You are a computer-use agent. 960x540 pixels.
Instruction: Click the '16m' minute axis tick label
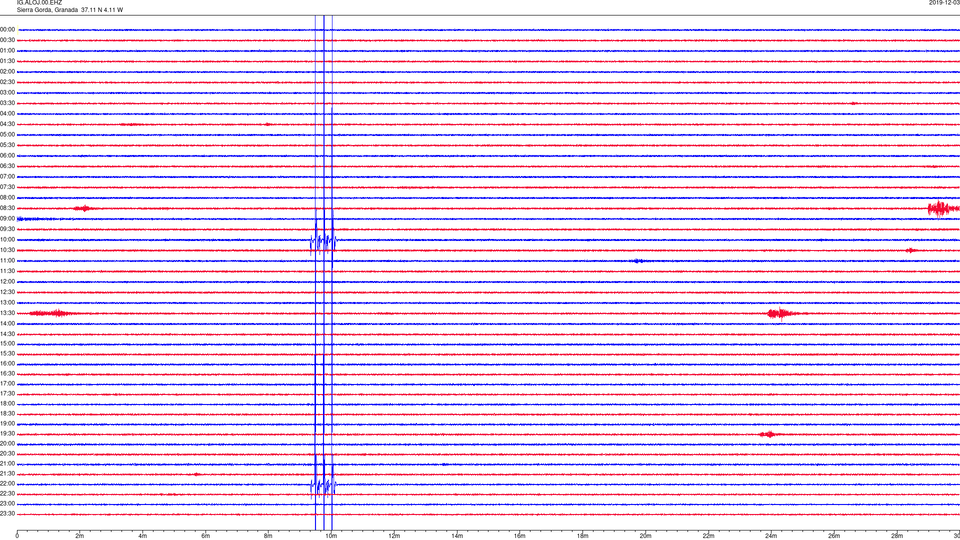[520, 536]
